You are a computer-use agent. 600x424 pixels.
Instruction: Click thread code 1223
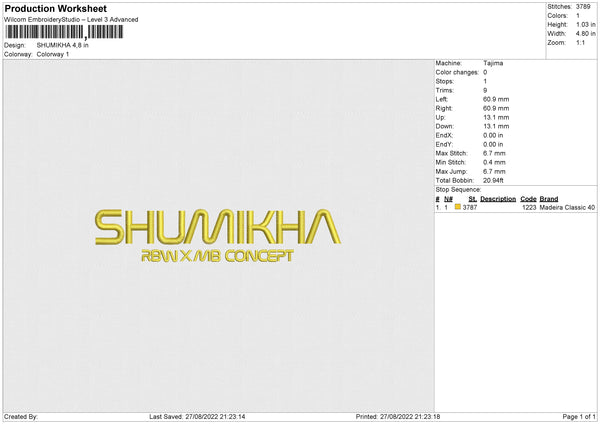[529, 207]
